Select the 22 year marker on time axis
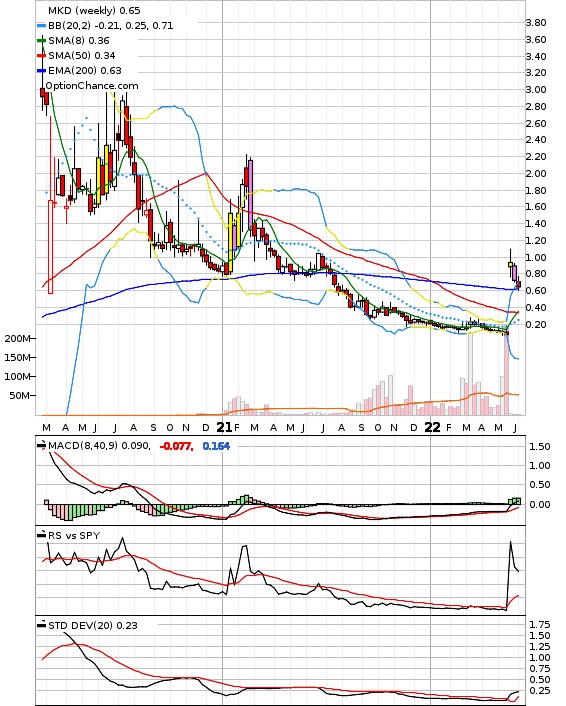The width and height of the screenshot is (566, 706). click(x=433, y=427)
